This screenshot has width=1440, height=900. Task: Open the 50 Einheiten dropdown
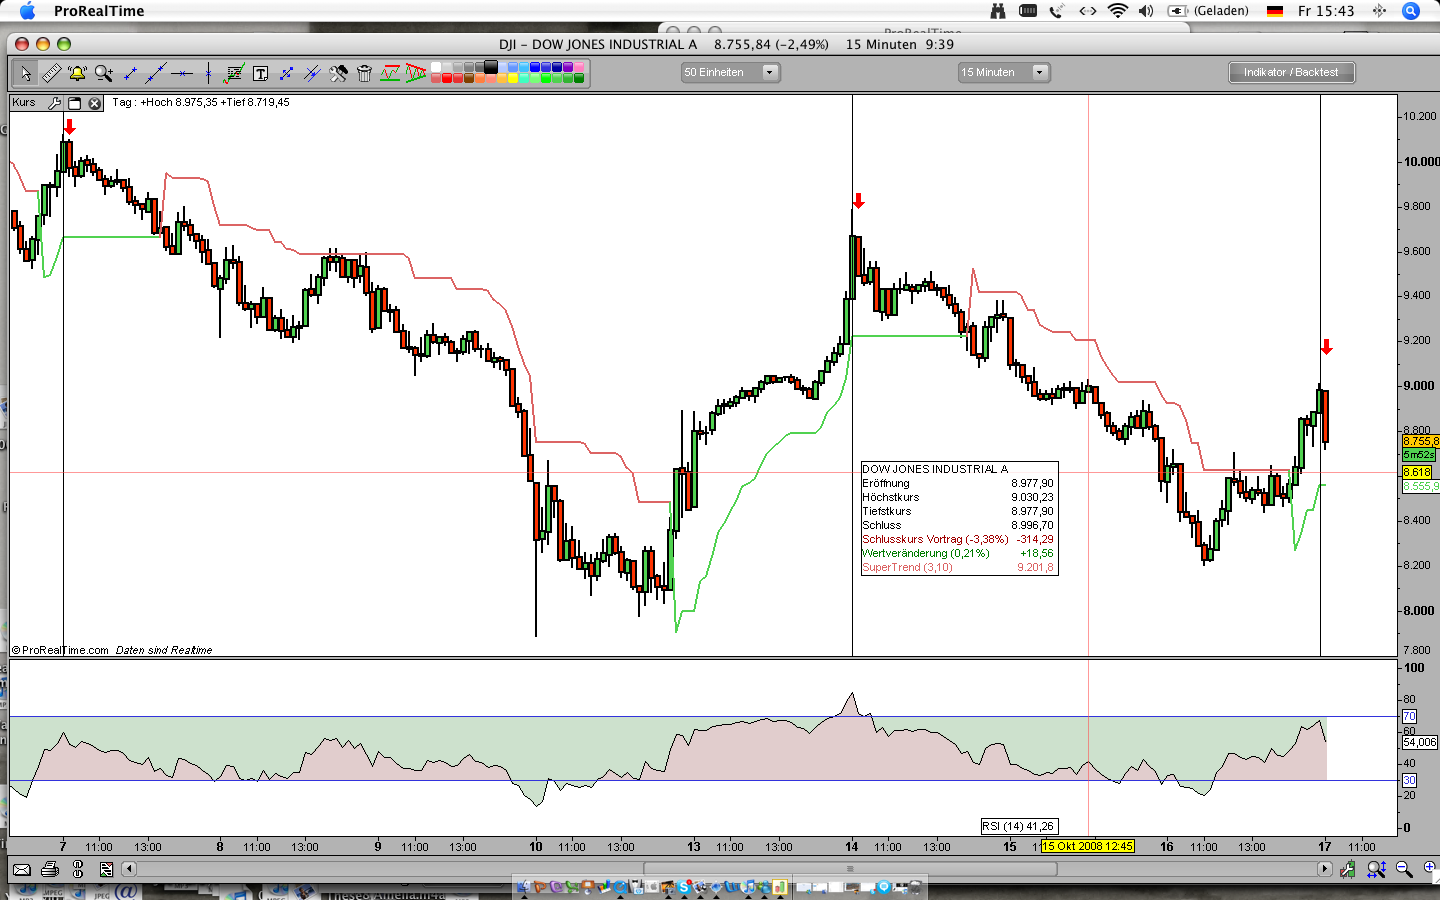coord(730,72)
